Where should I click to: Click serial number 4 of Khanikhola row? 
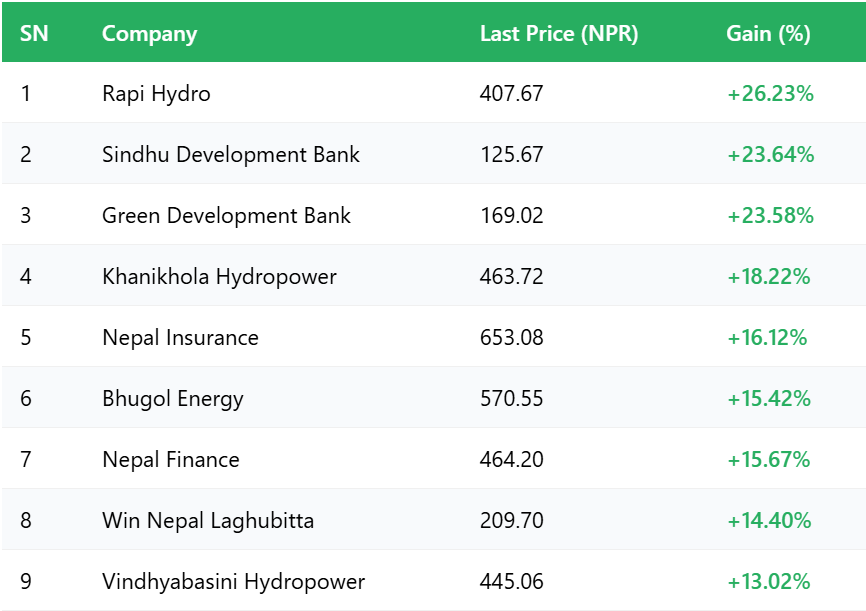(25, 276)
